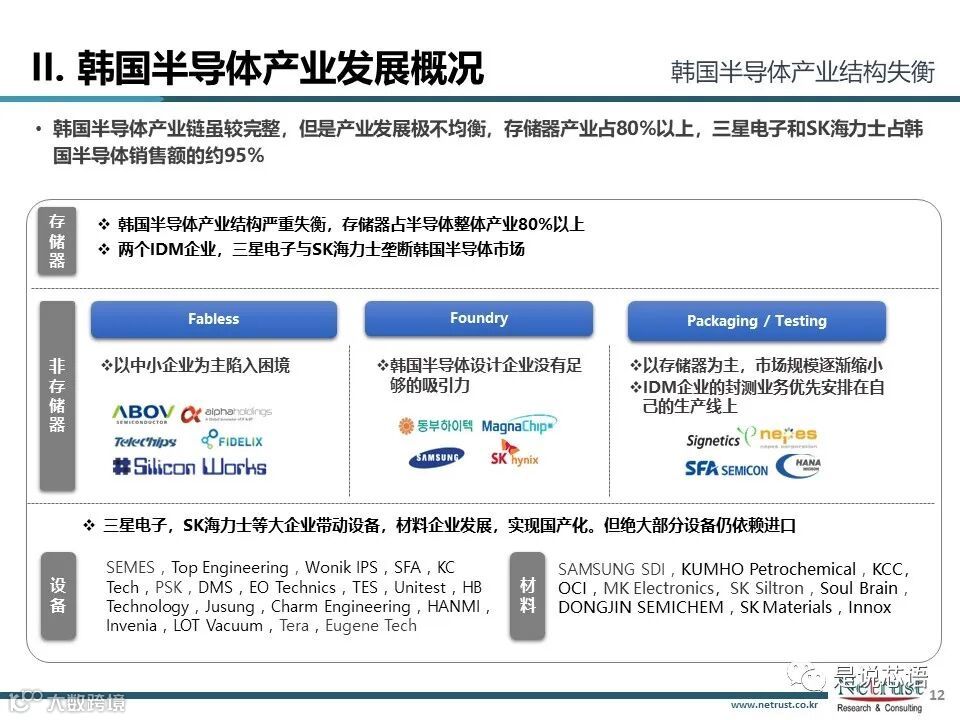This screenshot has width=960, height=720.
Task: Click the word SEMES in equipment list
Action: click(x=130, y=568)
